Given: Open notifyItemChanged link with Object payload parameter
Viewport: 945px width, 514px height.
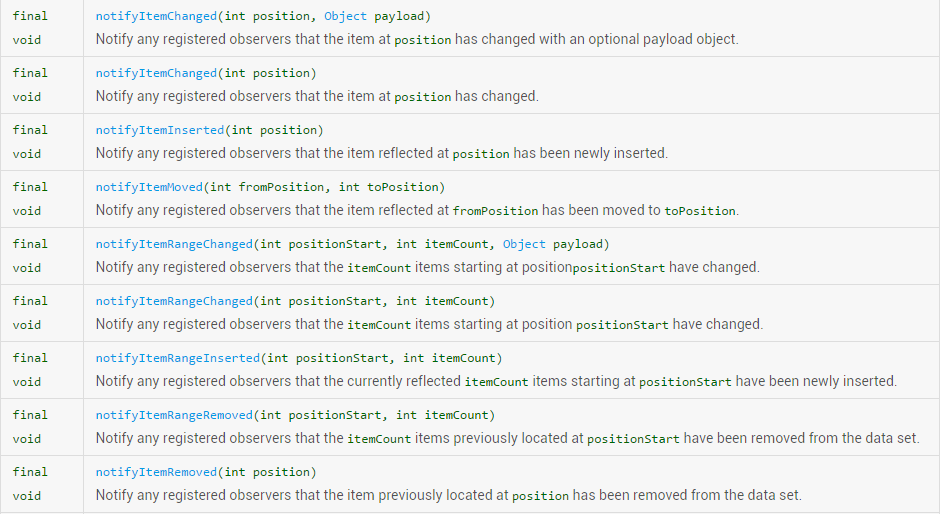Looking at the screenshot, I should [x=157, y=17].
